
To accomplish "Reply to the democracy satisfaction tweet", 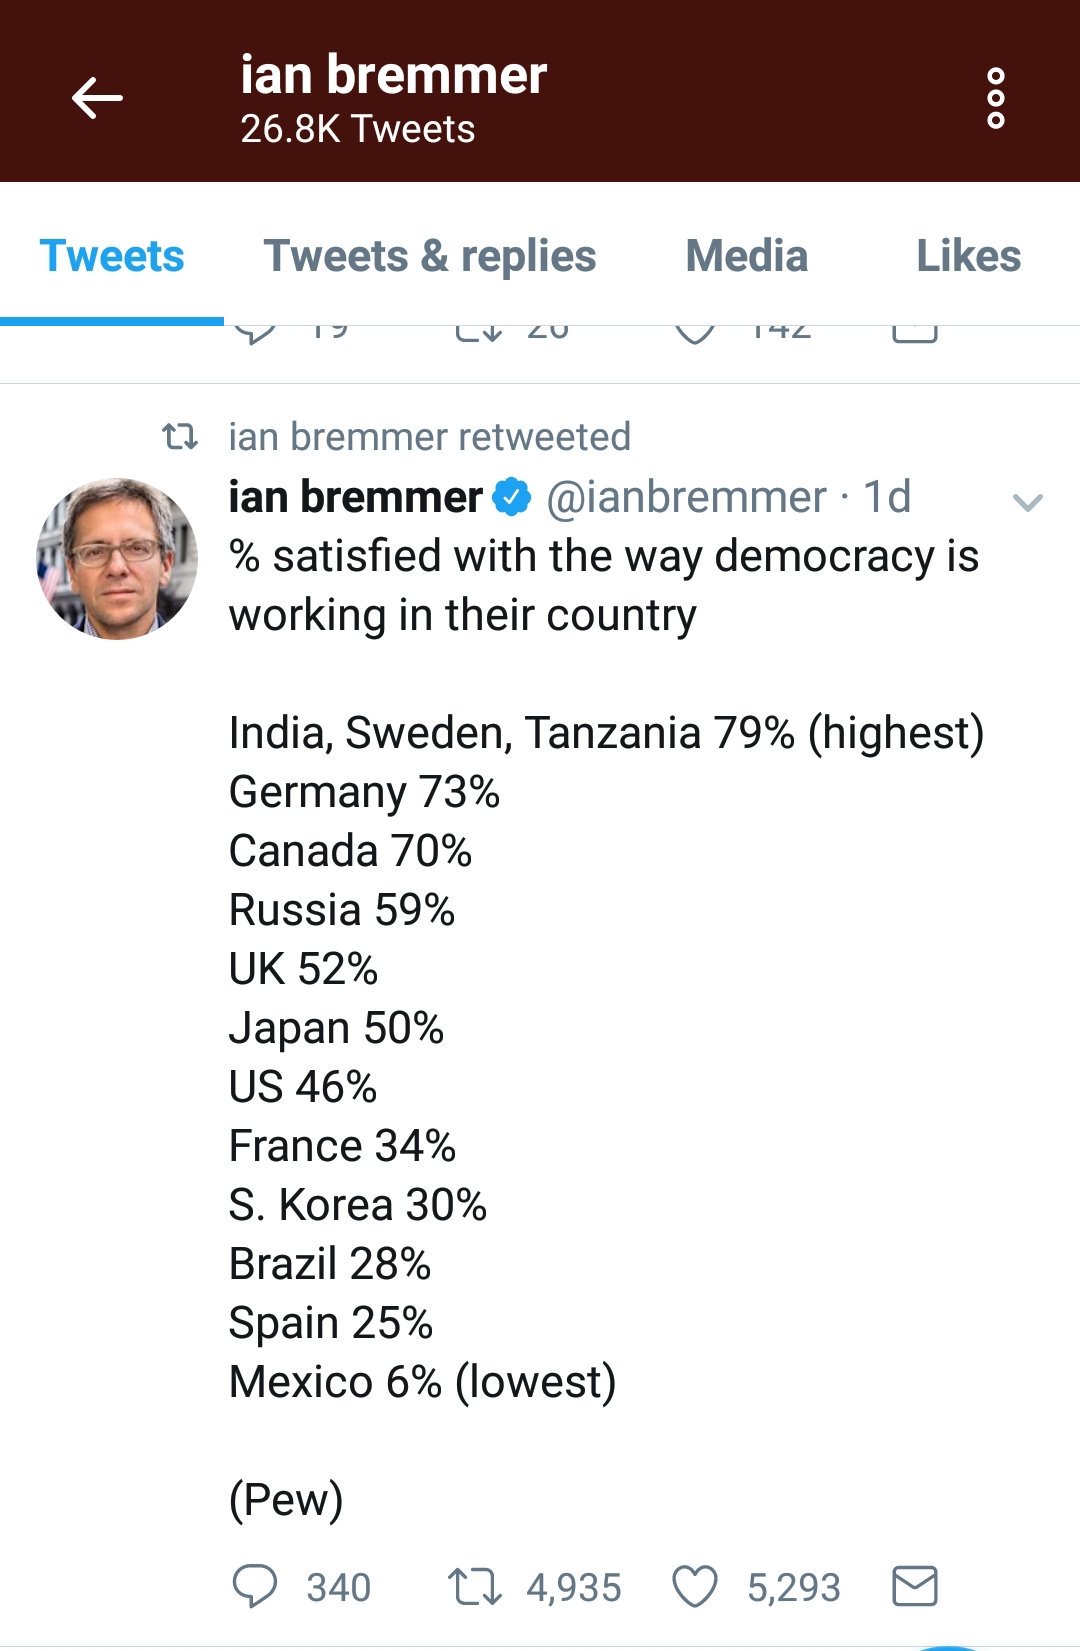I will click(255, 1586).
